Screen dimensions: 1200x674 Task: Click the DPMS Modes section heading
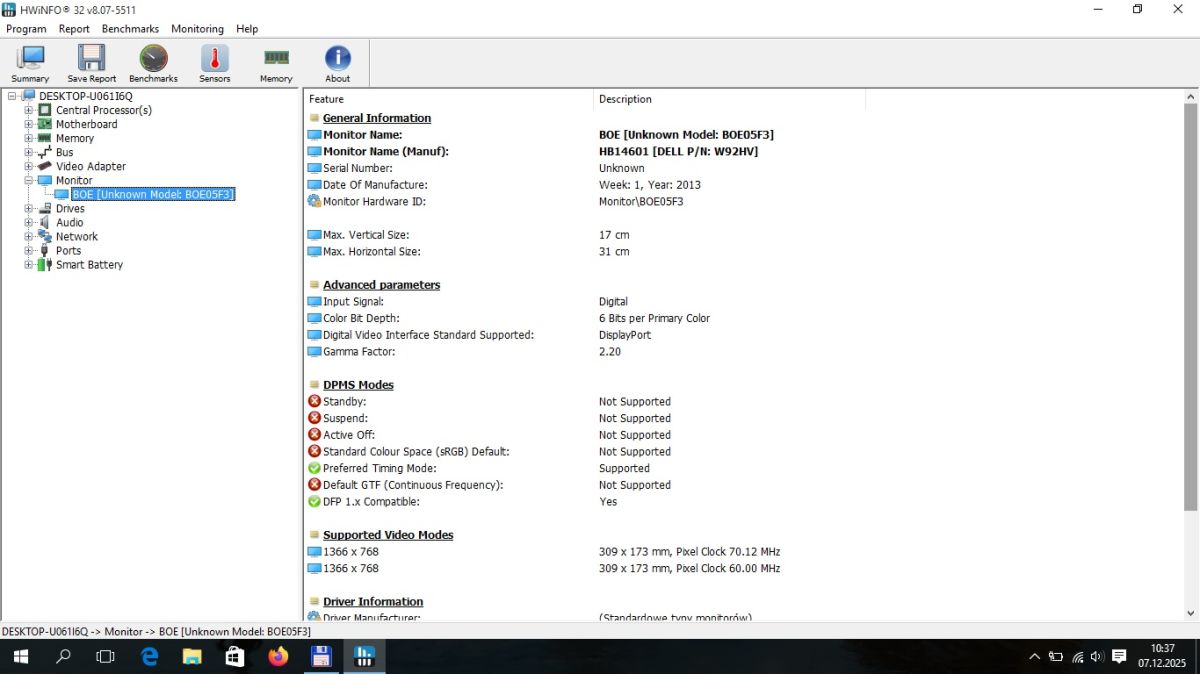coord(358,385)
